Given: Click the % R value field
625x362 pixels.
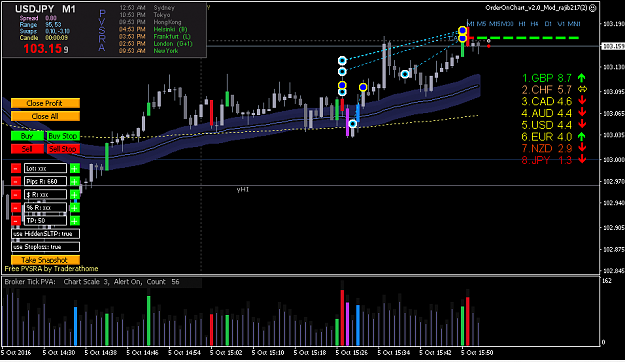Looking at the screenshot, I should point(45,208).
